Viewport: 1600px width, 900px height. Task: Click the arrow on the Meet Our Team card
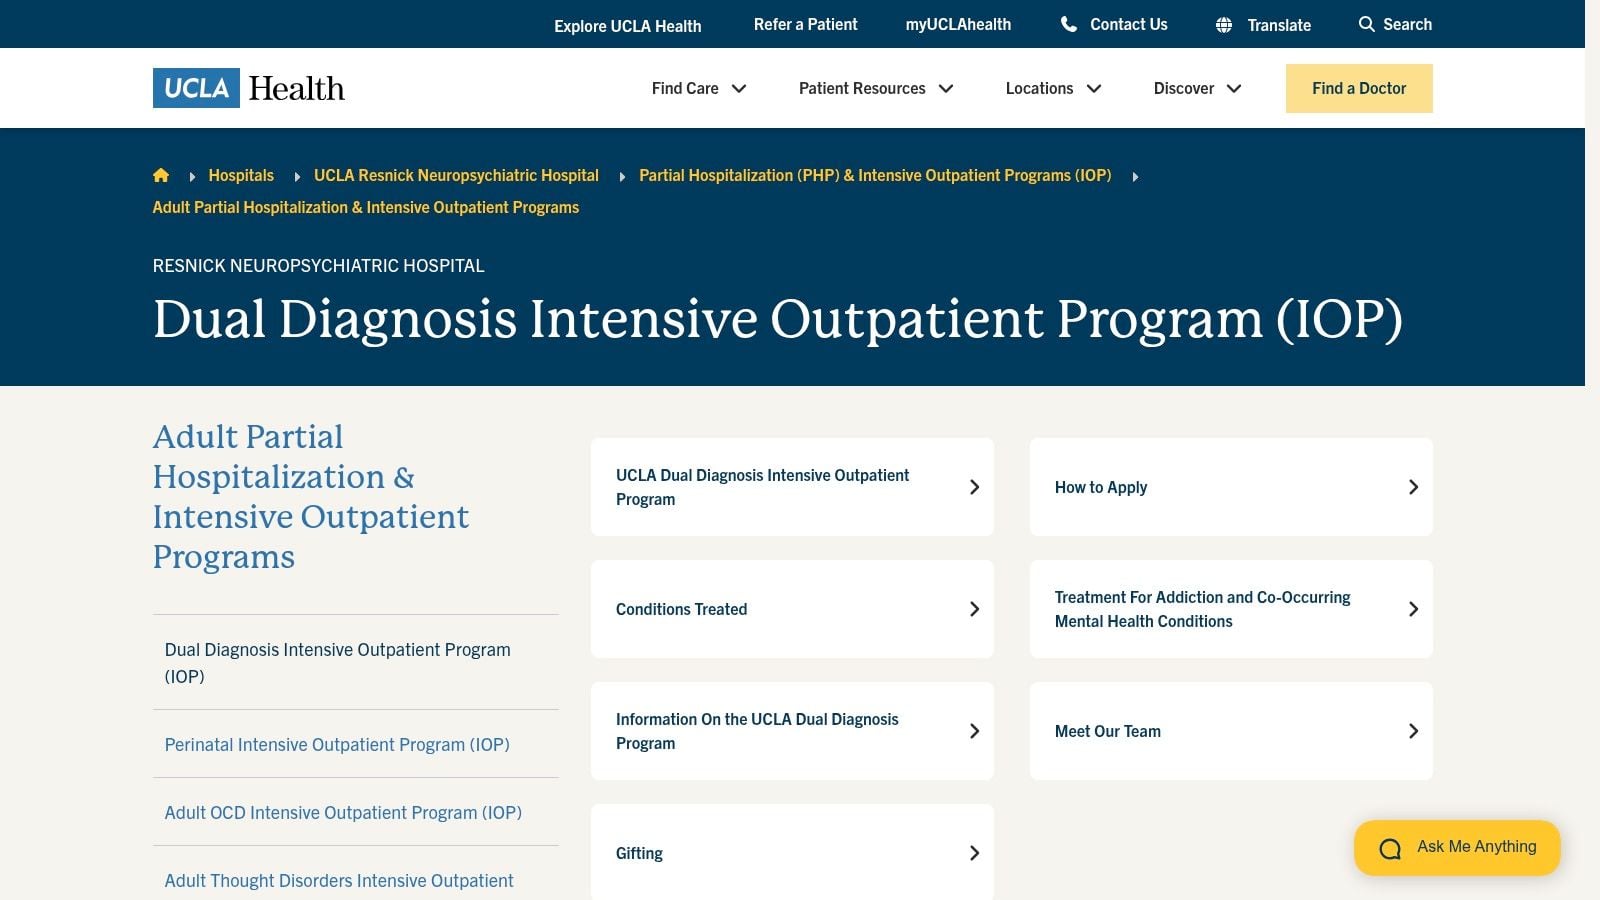pyautogui.click(x=1413, y=731)
